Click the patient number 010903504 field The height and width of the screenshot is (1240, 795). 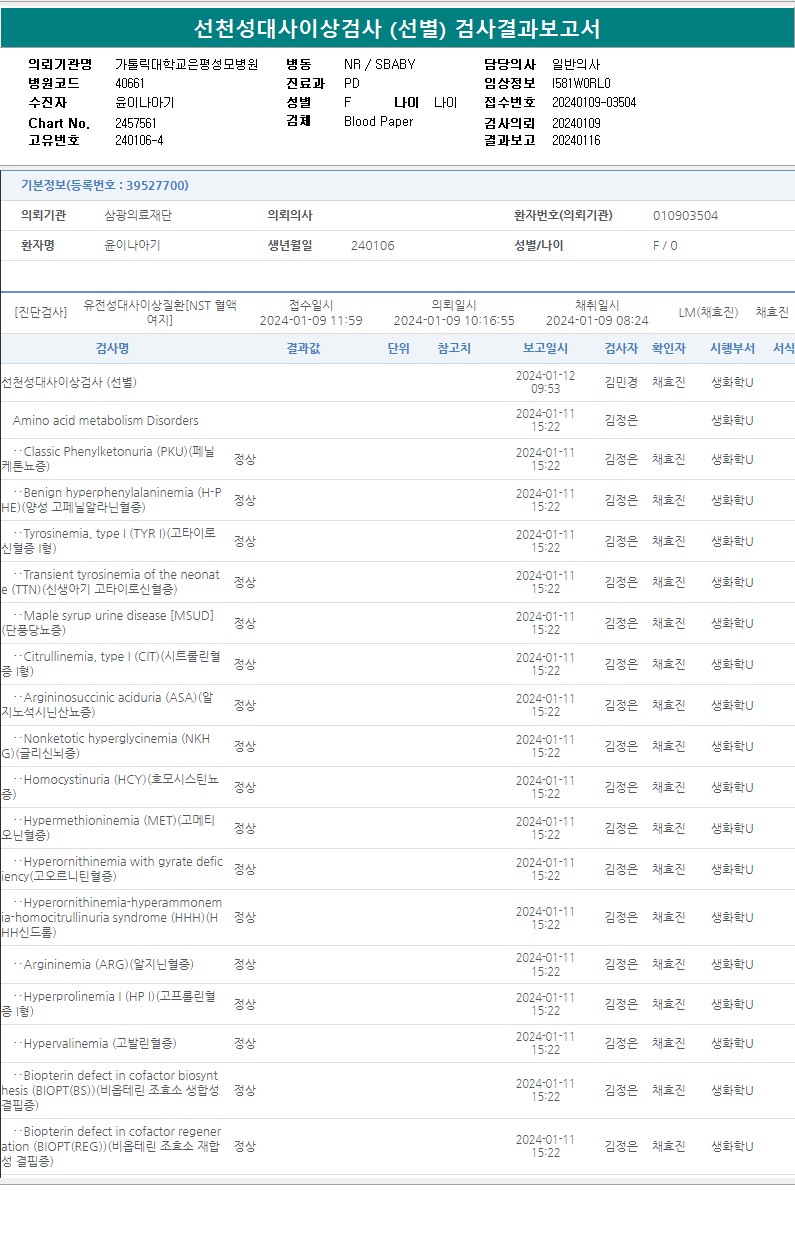click(685, 216)
